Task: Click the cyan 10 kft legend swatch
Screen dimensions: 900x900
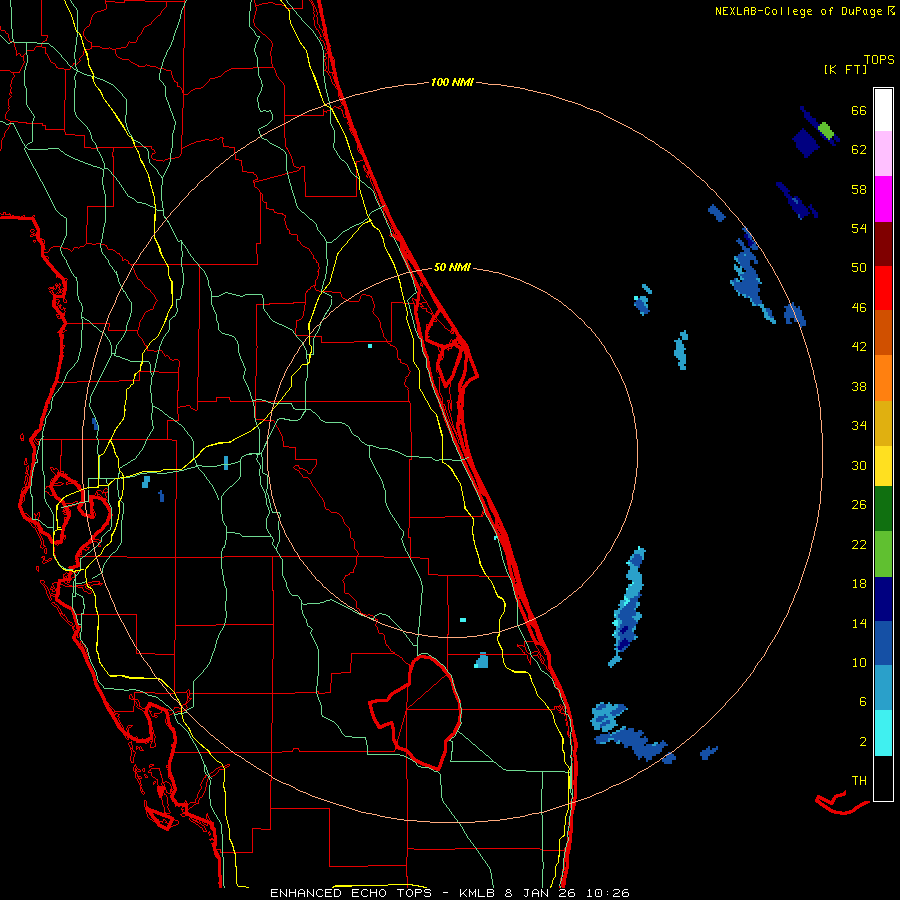Action: tap(883, 733)
